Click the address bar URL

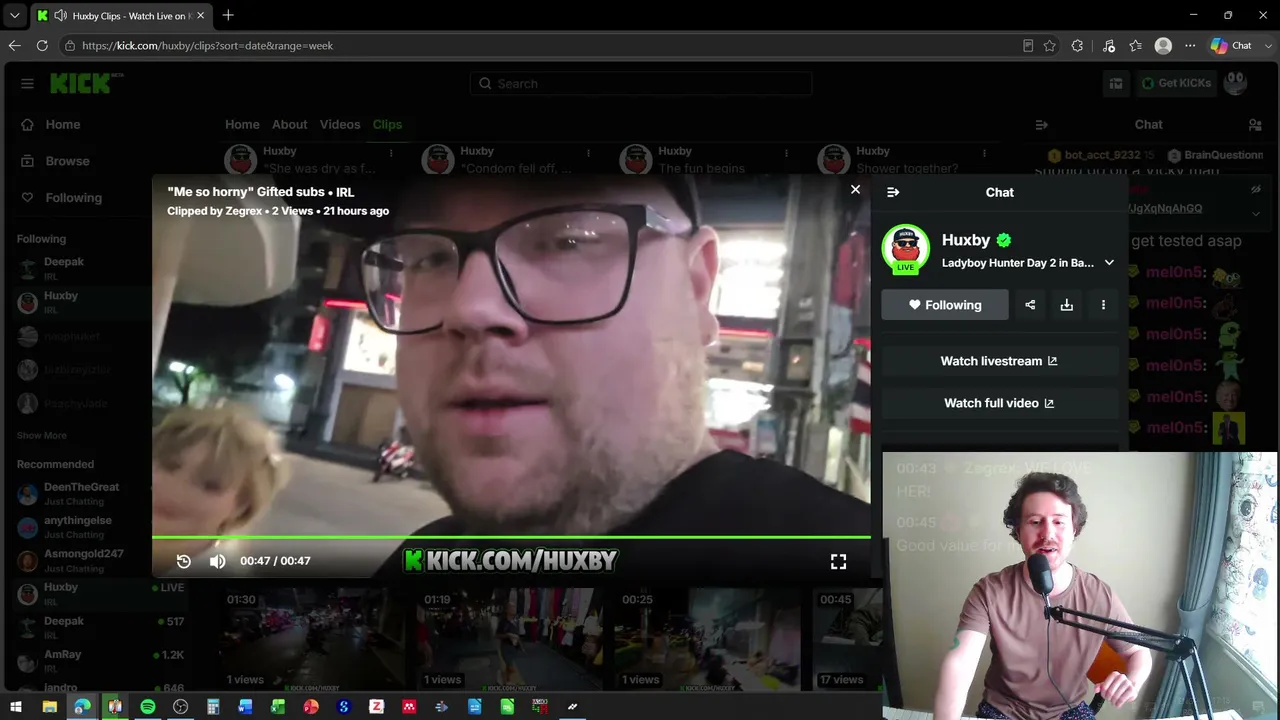tap(208, 45)
